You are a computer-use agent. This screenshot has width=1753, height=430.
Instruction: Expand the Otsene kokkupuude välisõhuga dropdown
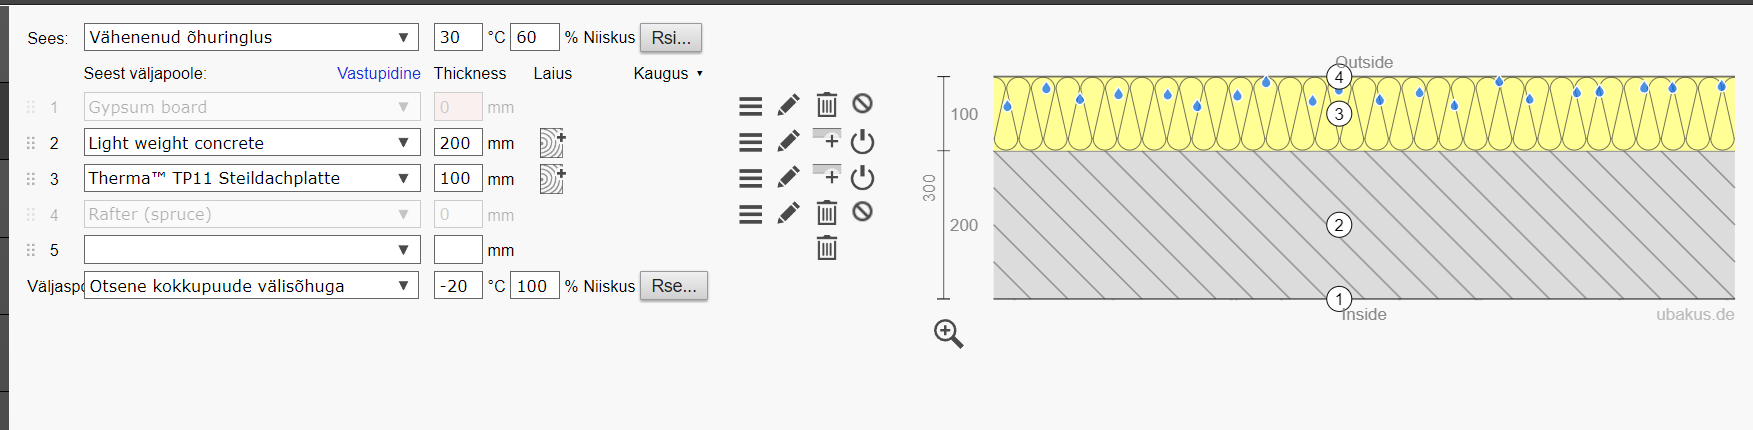[251, 286]
